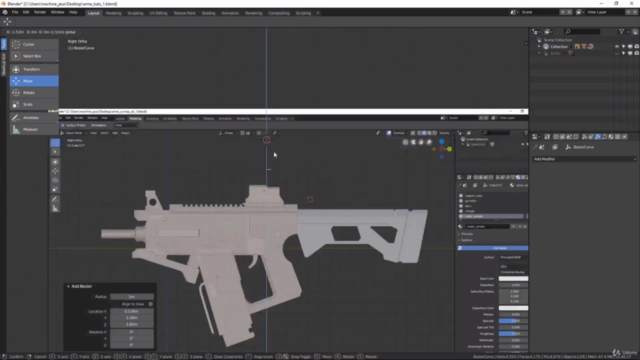Image resolution: width=640 pixels, height=360 pixels.
Task: Toggle Surface Project checkbox in inner window
Action: tap(62, 125)
